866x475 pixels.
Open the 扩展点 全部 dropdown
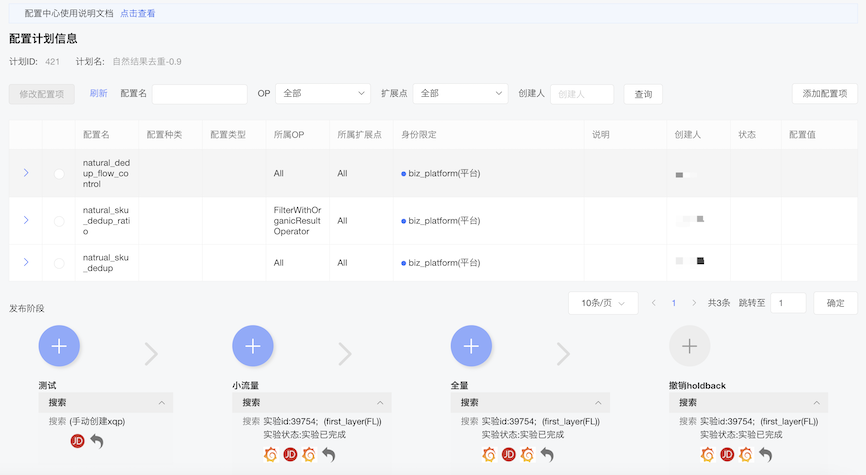coord(461,93)
